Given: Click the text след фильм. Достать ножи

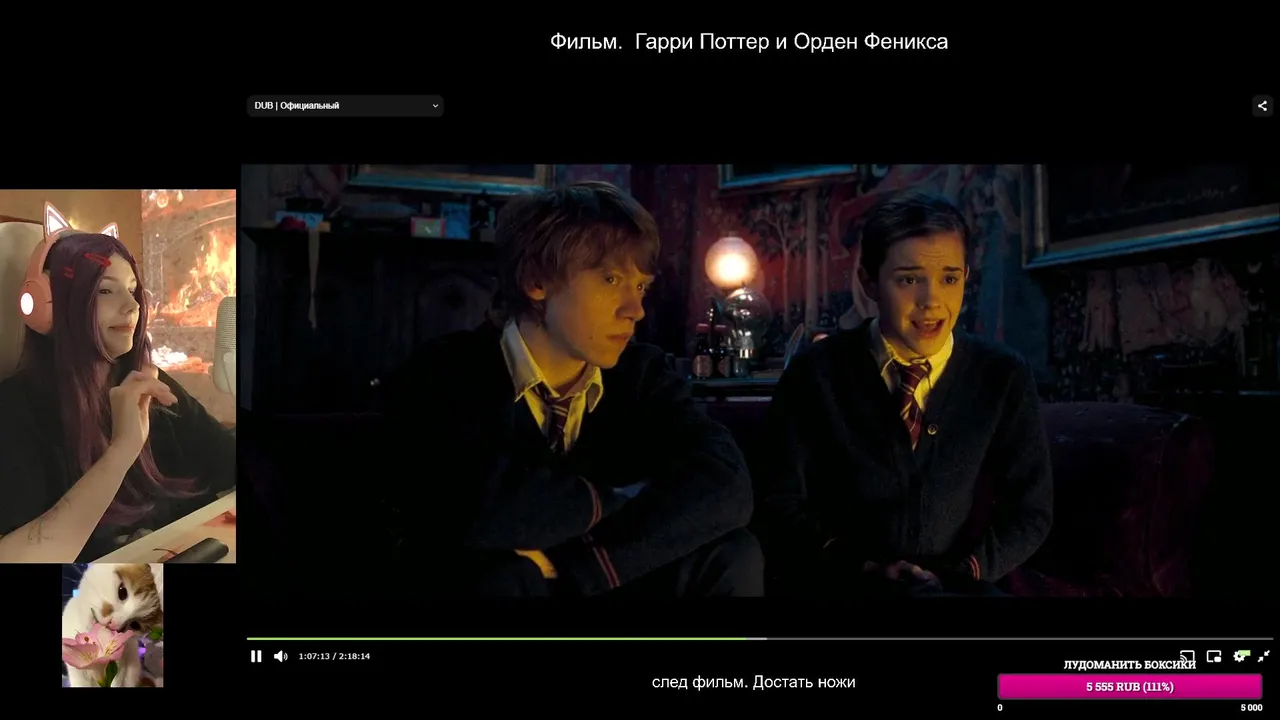Looking at the screenshot, I should pyautogui.click(x=753, y=682).
